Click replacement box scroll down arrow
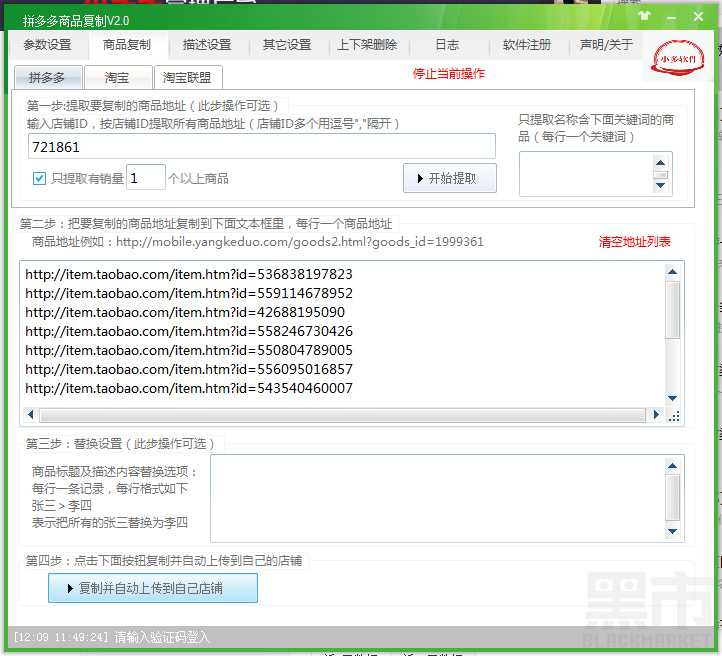The height and width of the screenshot is (656, 722). coord(673,531)
